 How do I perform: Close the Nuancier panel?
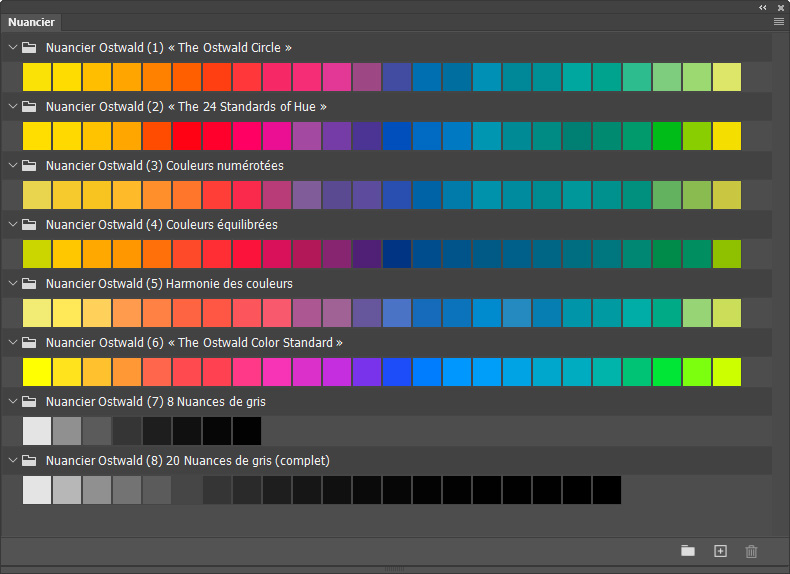[780, 8]
